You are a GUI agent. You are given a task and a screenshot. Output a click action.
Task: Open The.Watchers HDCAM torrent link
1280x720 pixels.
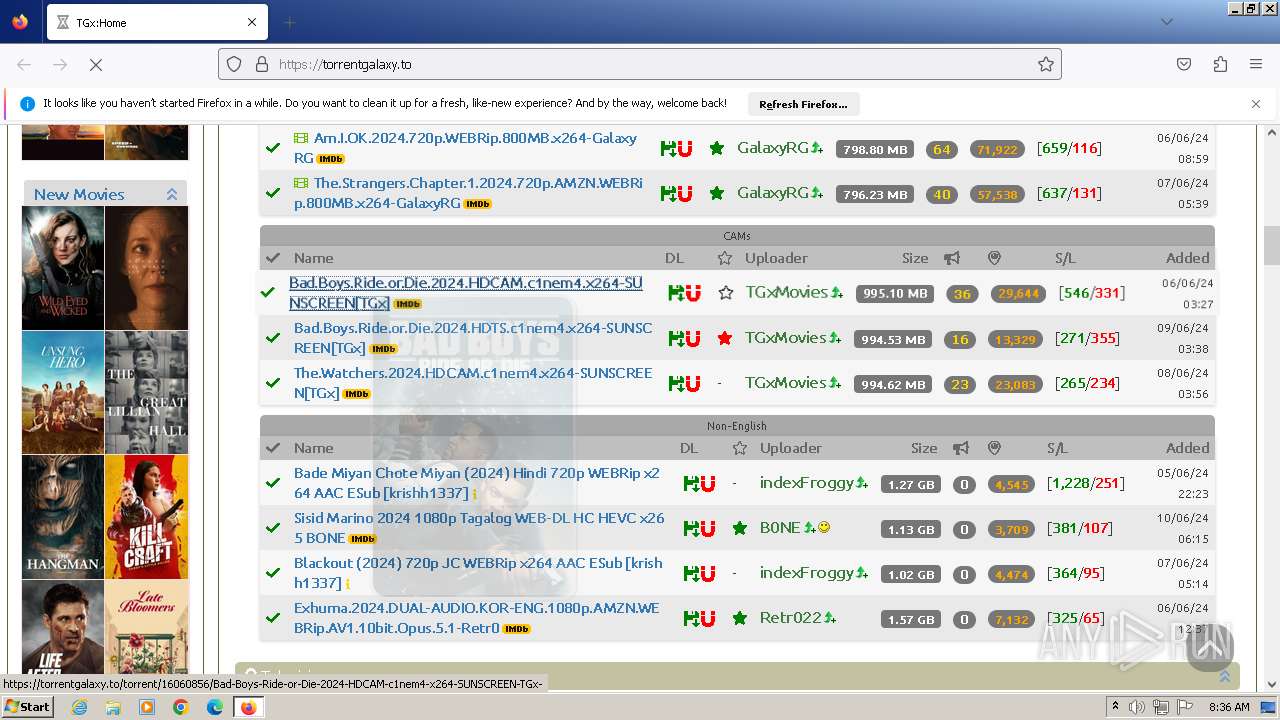tap(473, 383)
